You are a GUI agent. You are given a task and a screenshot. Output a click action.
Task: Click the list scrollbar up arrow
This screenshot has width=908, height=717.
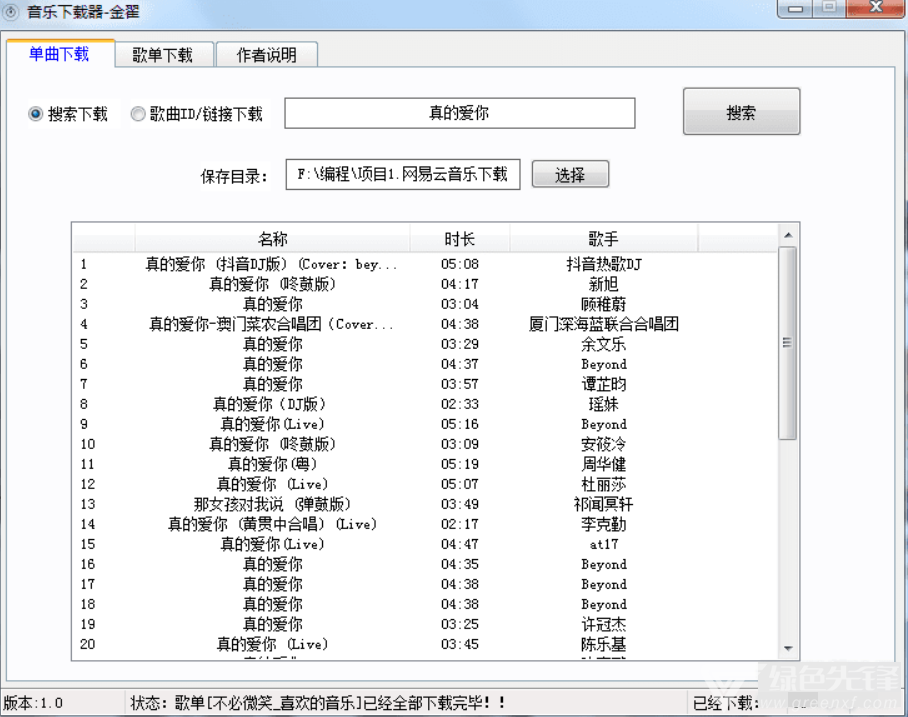pos(788,235)
